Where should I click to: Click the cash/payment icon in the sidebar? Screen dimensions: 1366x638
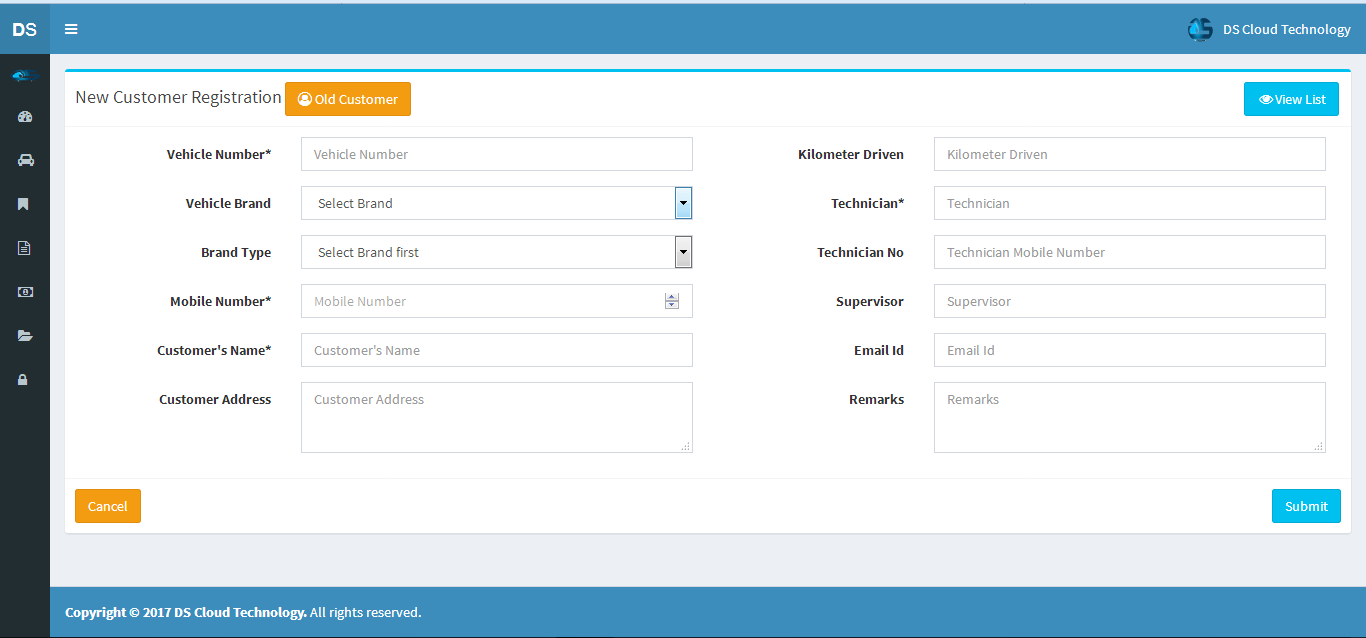coord(23,291)
